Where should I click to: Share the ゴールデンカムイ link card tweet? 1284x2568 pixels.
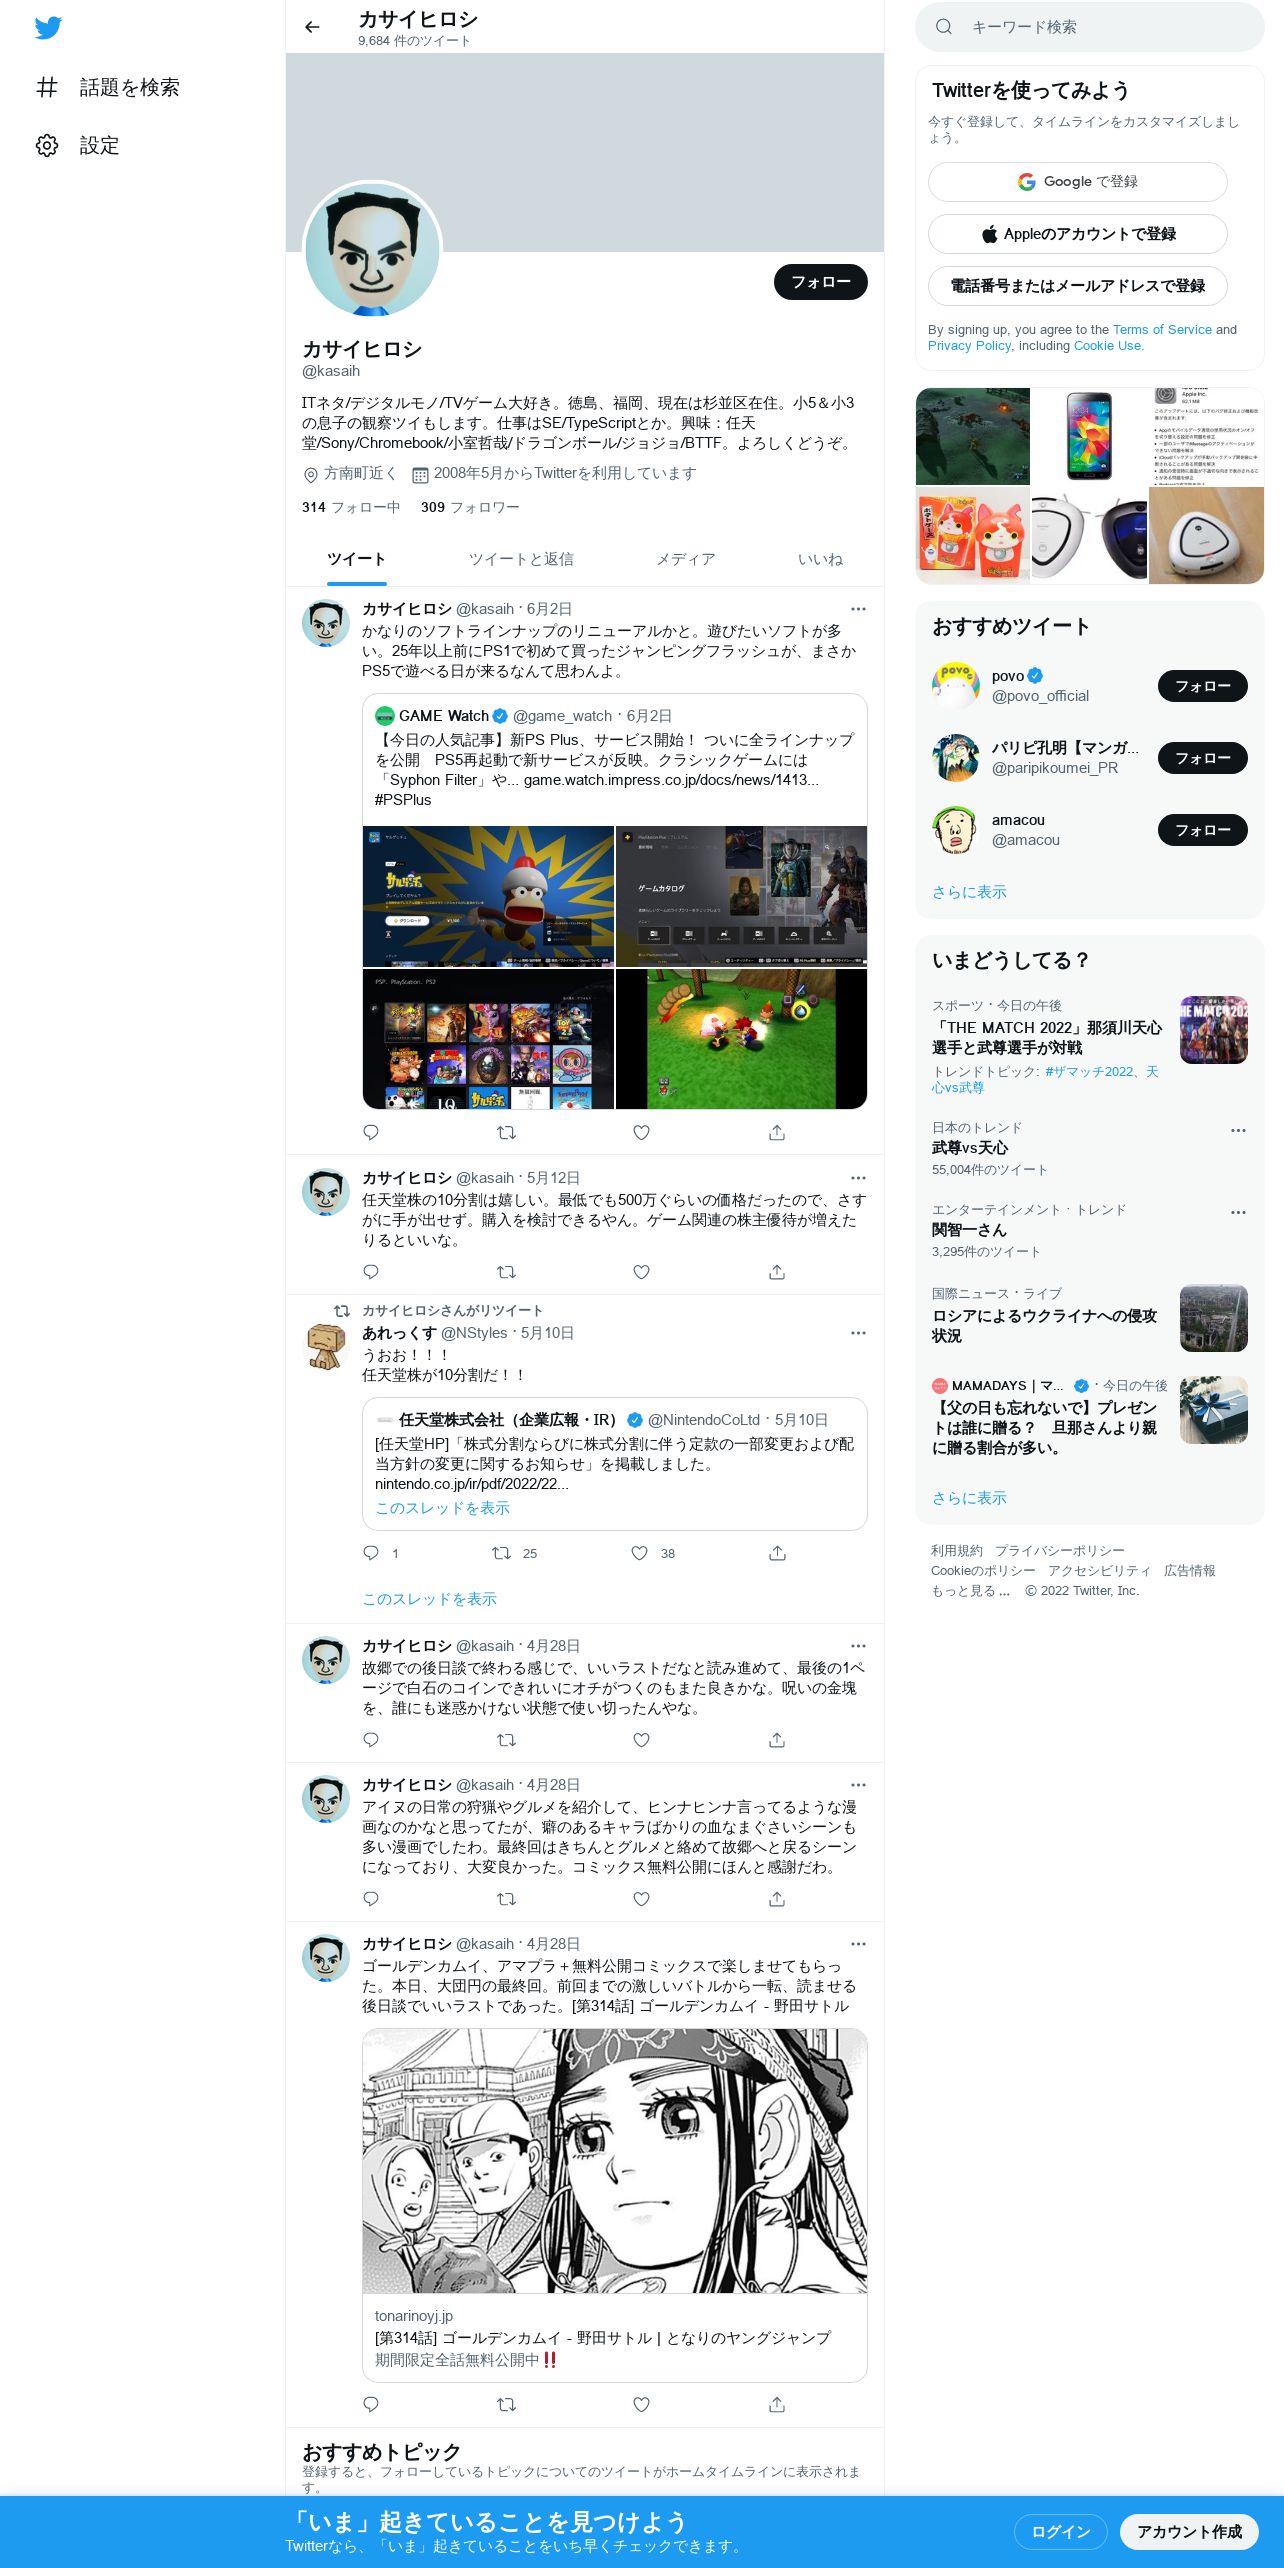coord(777,2405)
